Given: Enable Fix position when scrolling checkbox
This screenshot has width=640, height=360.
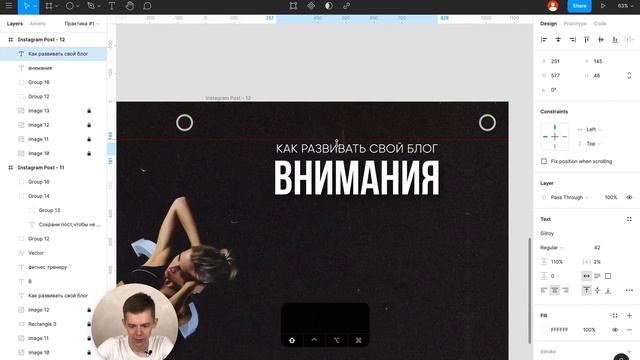Looking at the screenshot, I should 544,161.
